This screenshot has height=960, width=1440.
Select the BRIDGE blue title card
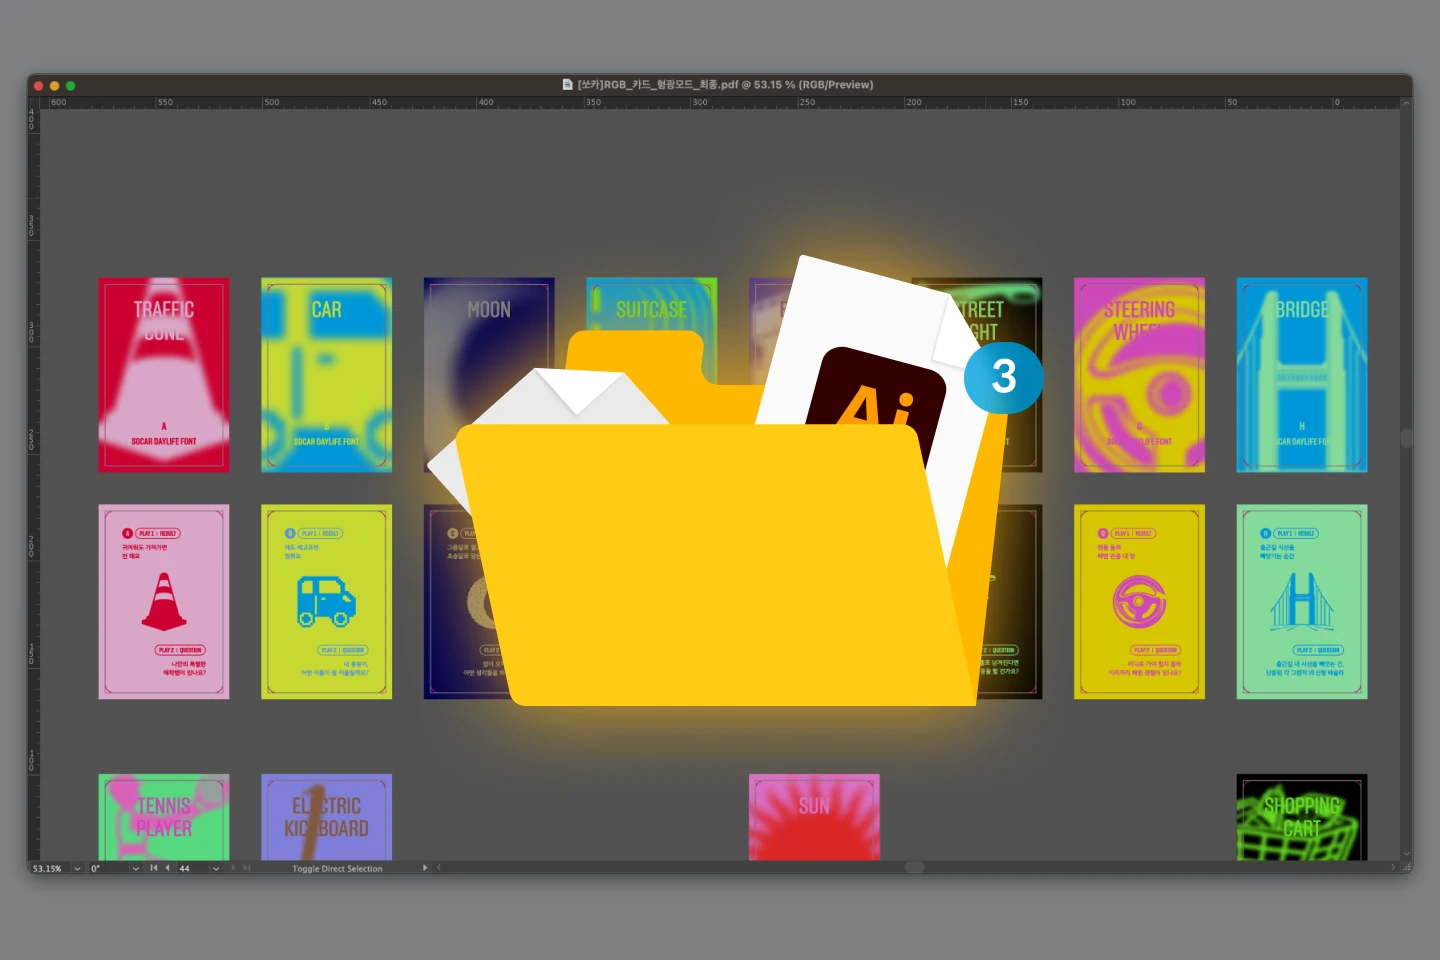(1302, 375)
